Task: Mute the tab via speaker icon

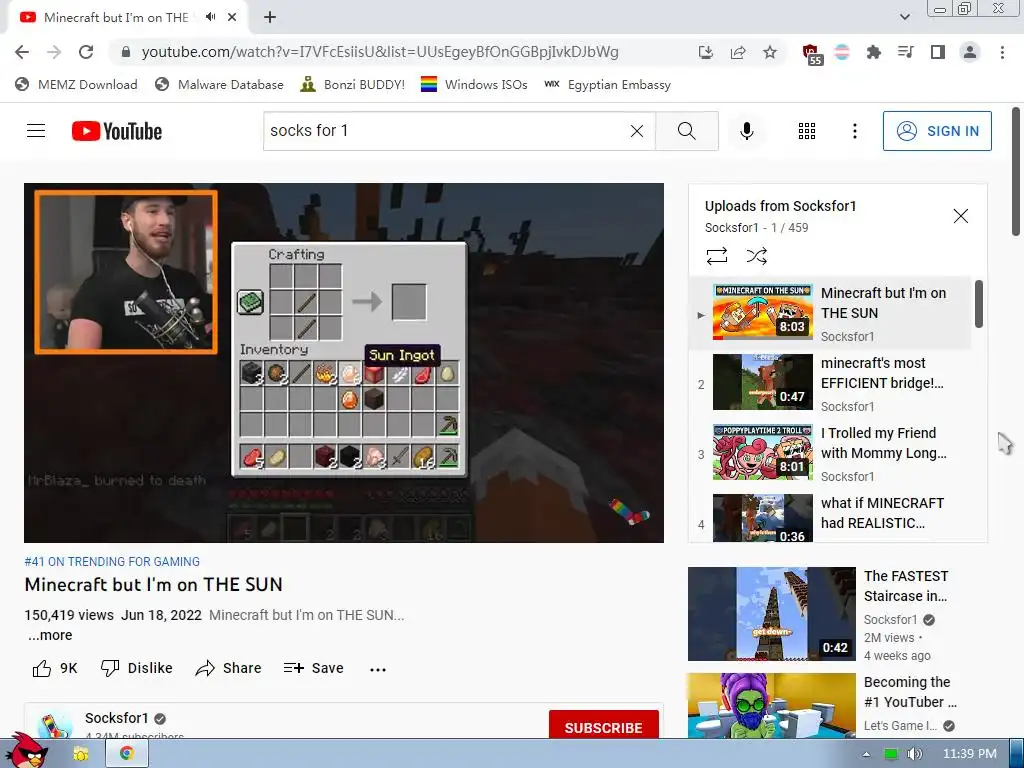Action: click(210, 18)
